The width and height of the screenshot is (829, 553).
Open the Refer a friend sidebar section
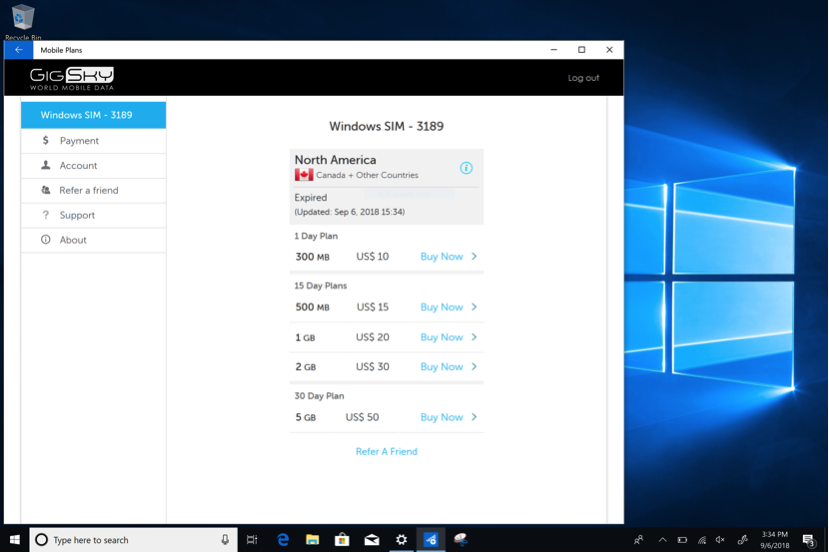point(94,190)
